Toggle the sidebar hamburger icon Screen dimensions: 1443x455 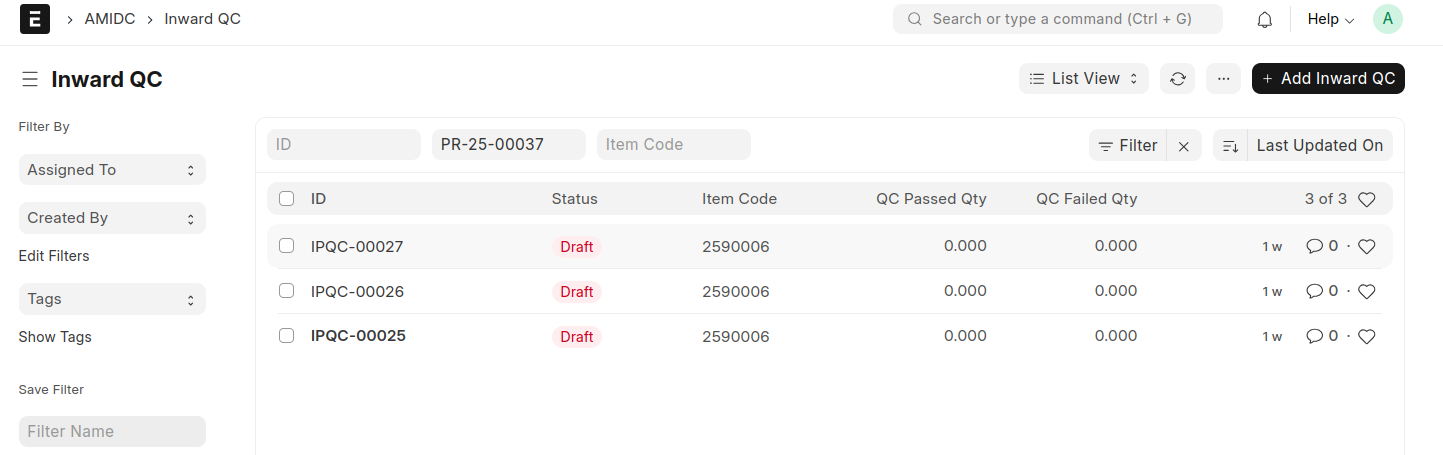(x=30, y=79)
